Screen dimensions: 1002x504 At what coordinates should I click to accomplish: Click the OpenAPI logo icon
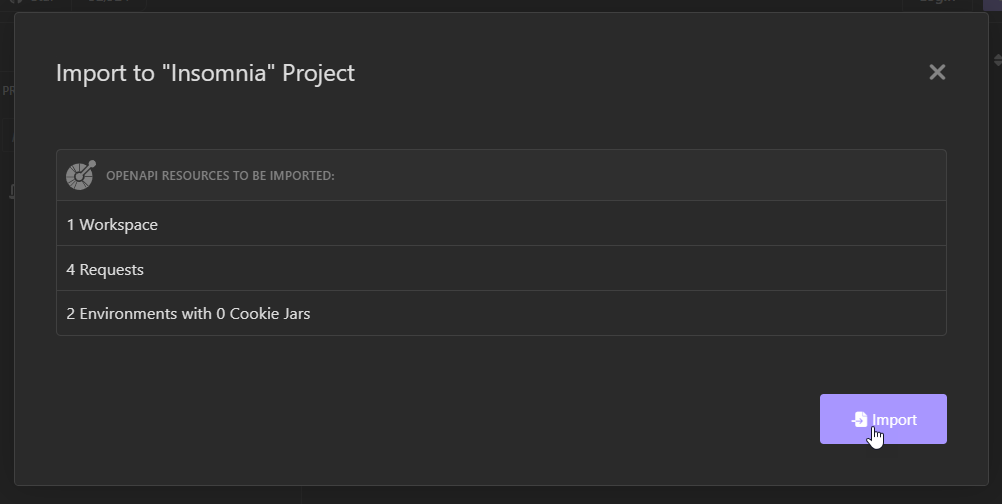point(81,175)
